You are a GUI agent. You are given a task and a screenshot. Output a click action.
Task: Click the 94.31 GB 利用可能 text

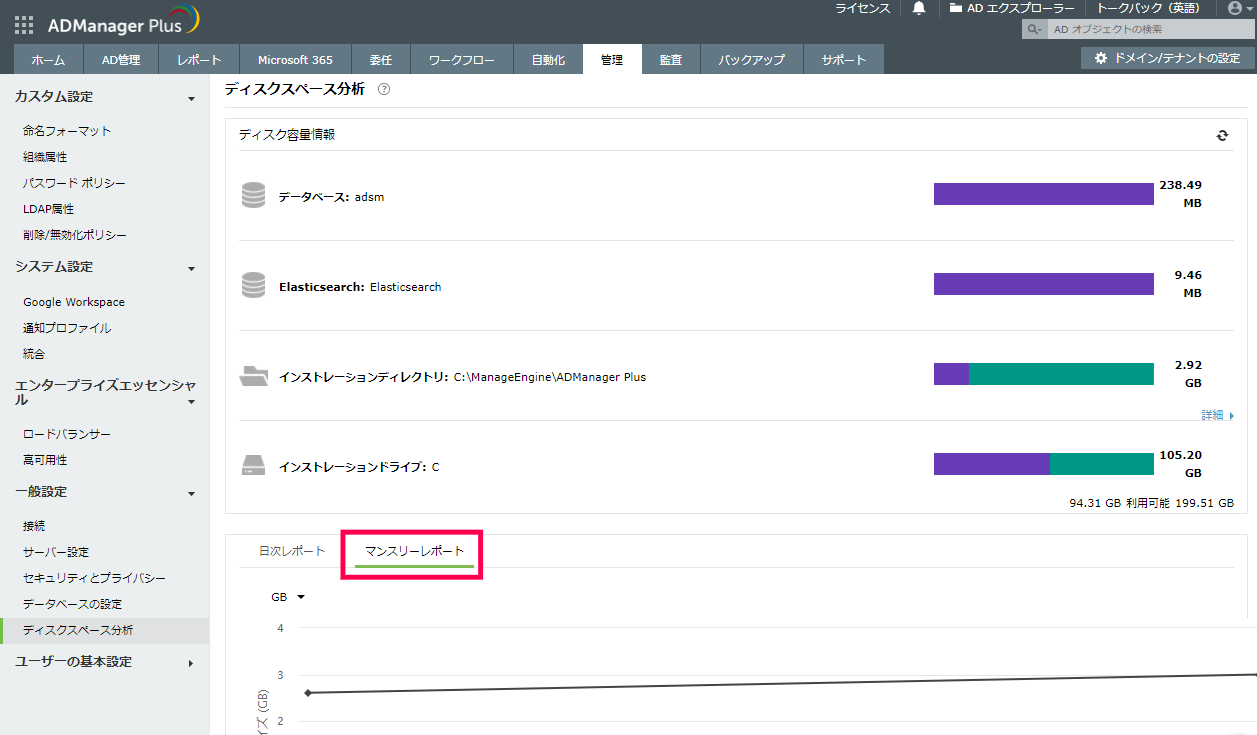(1118, 503)
